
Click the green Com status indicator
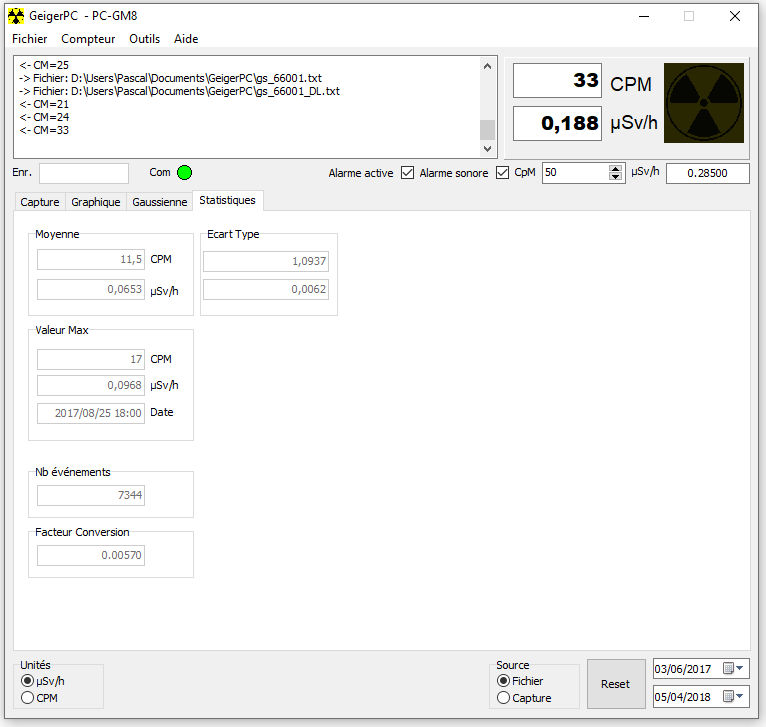(184, 173)
